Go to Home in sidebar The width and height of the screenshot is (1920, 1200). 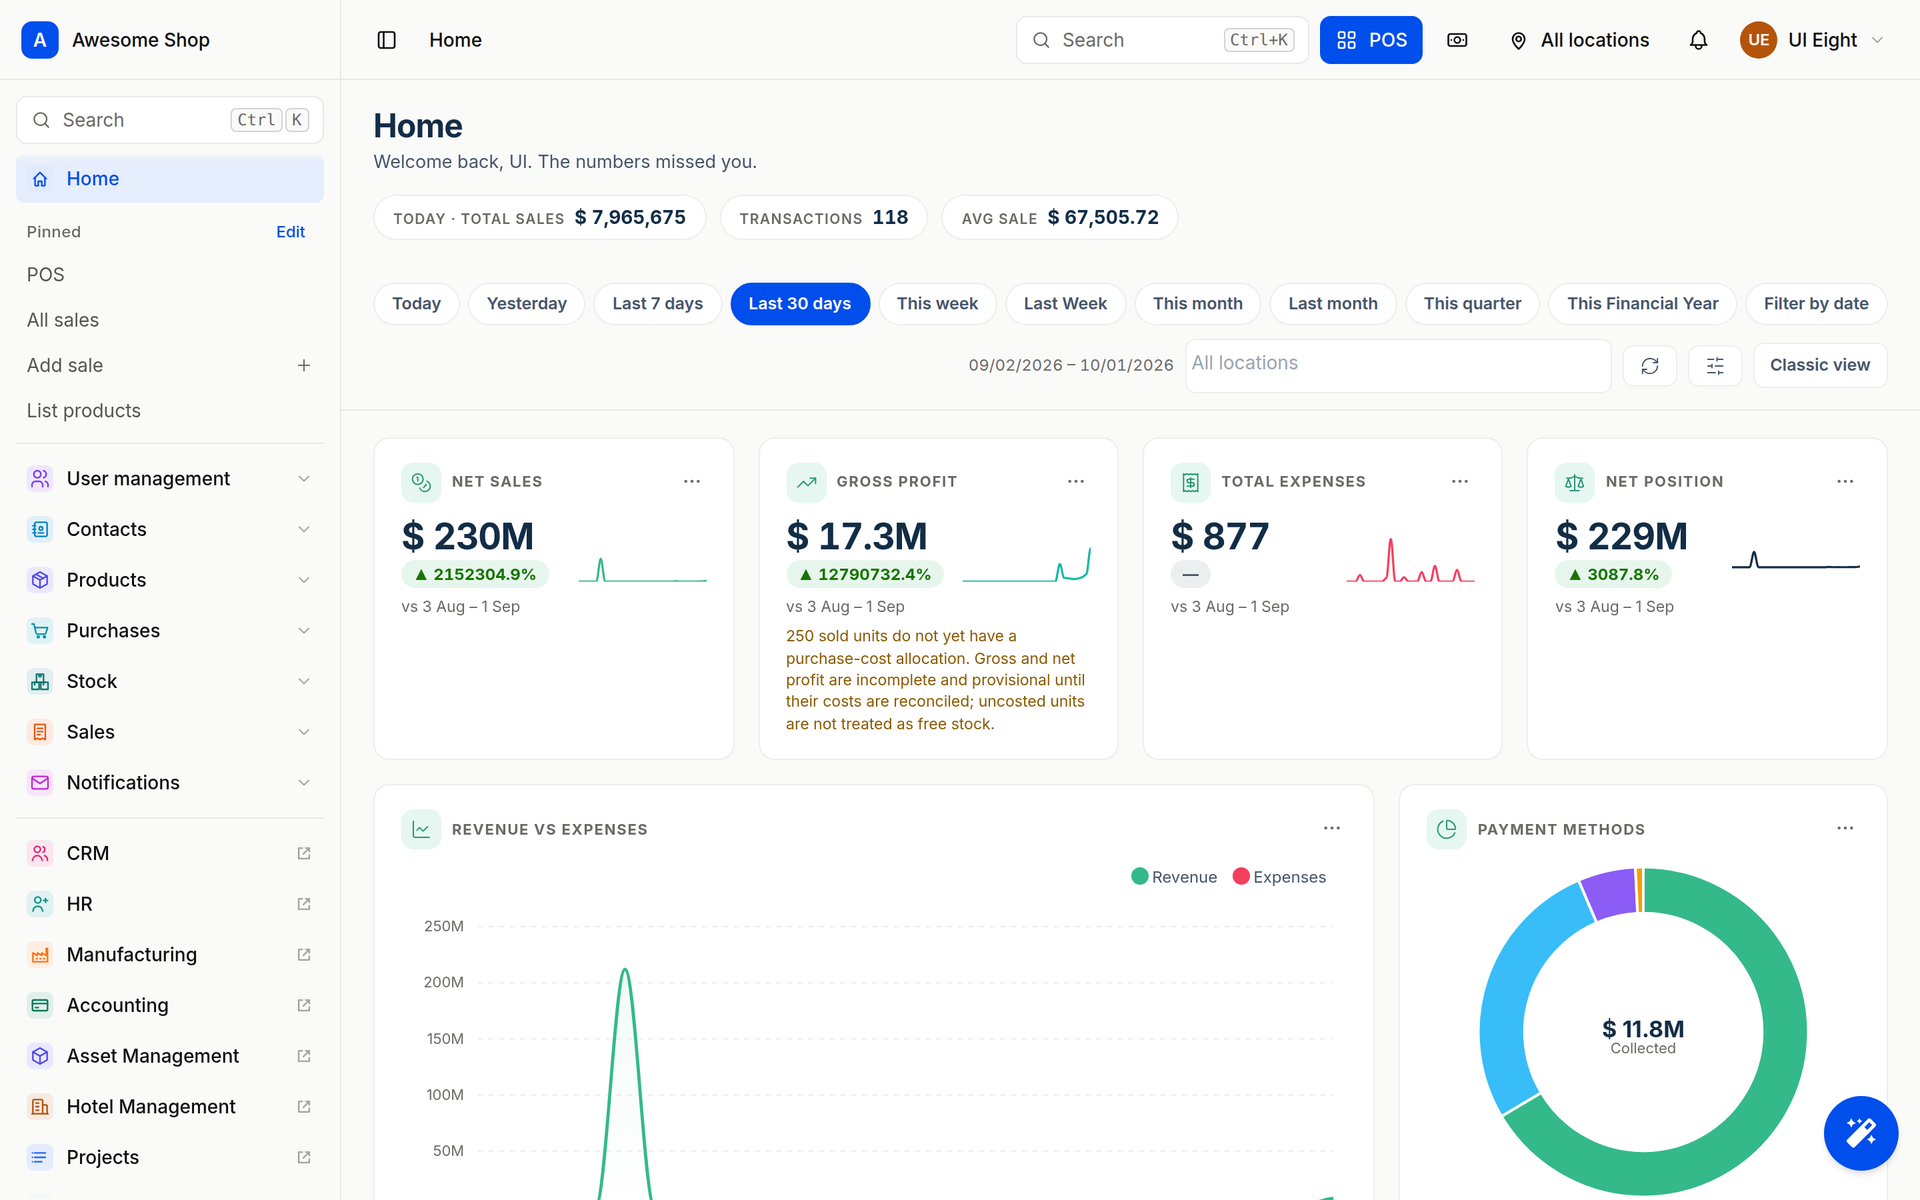pyautogui.click(x=170, y=179)
